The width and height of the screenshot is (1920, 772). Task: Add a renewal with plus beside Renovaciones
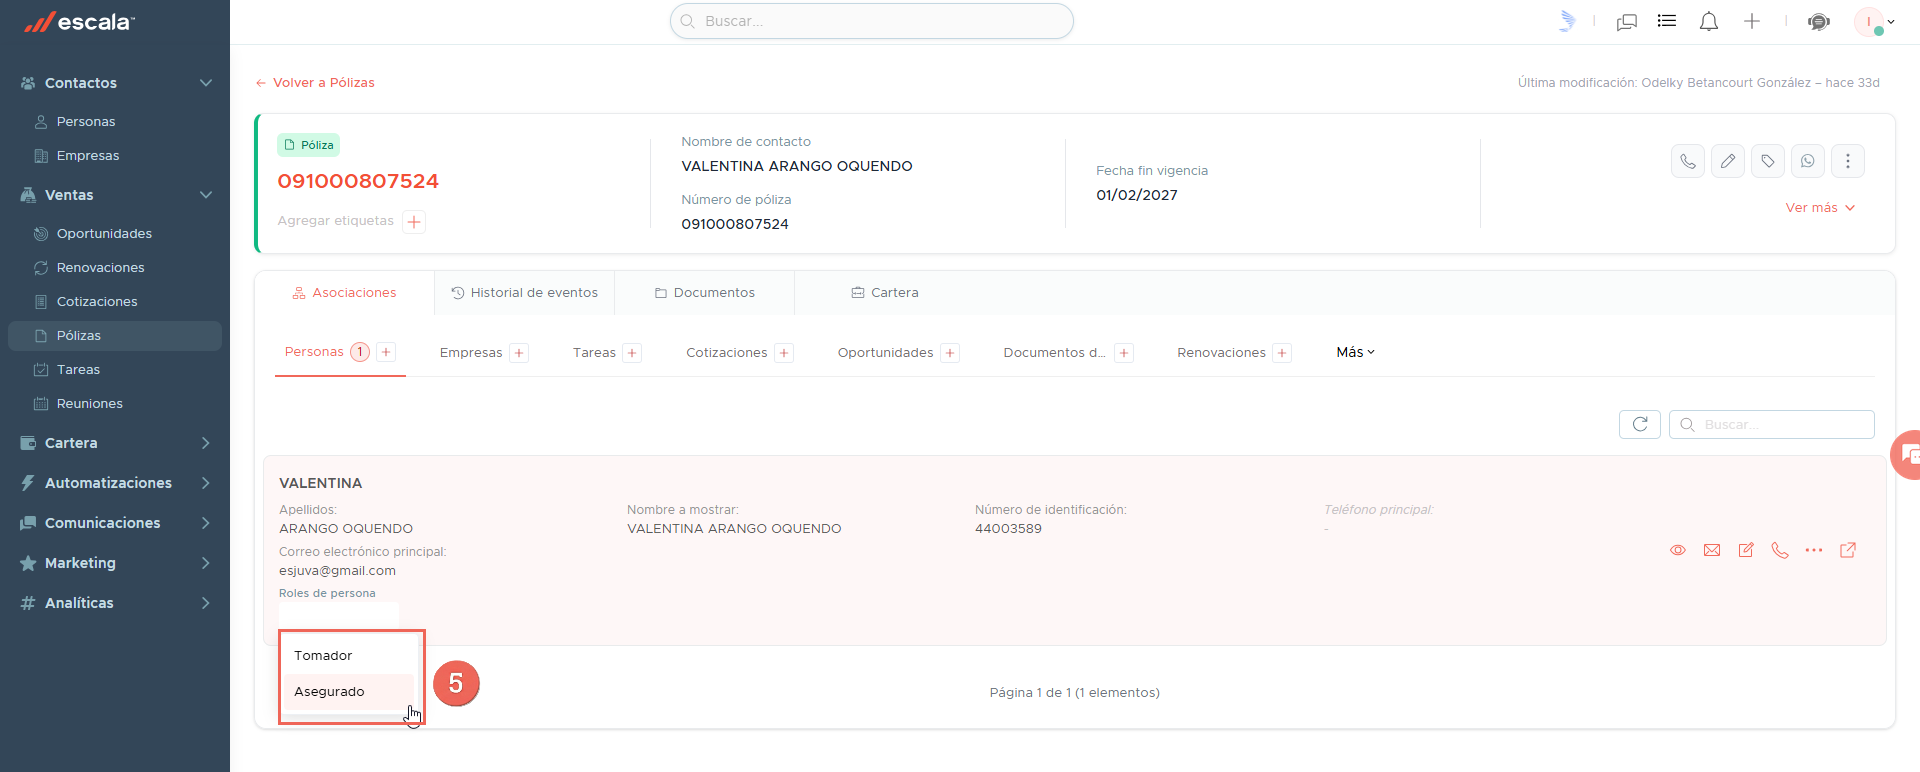tap(1282, 353)
